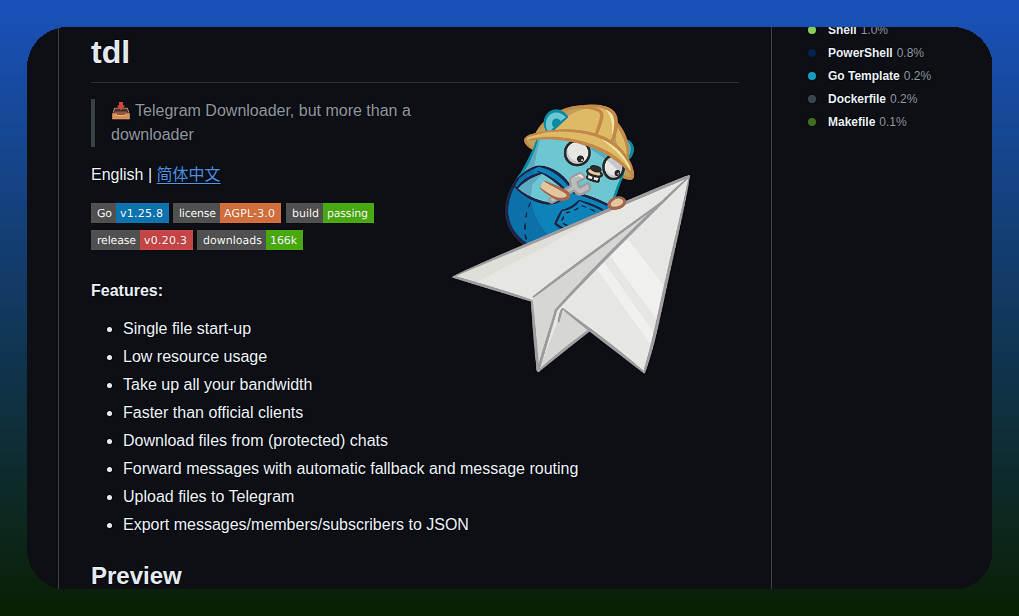Click the PowerShell color dot
This screenshot has width=1019, height=616.
[812, 53]
